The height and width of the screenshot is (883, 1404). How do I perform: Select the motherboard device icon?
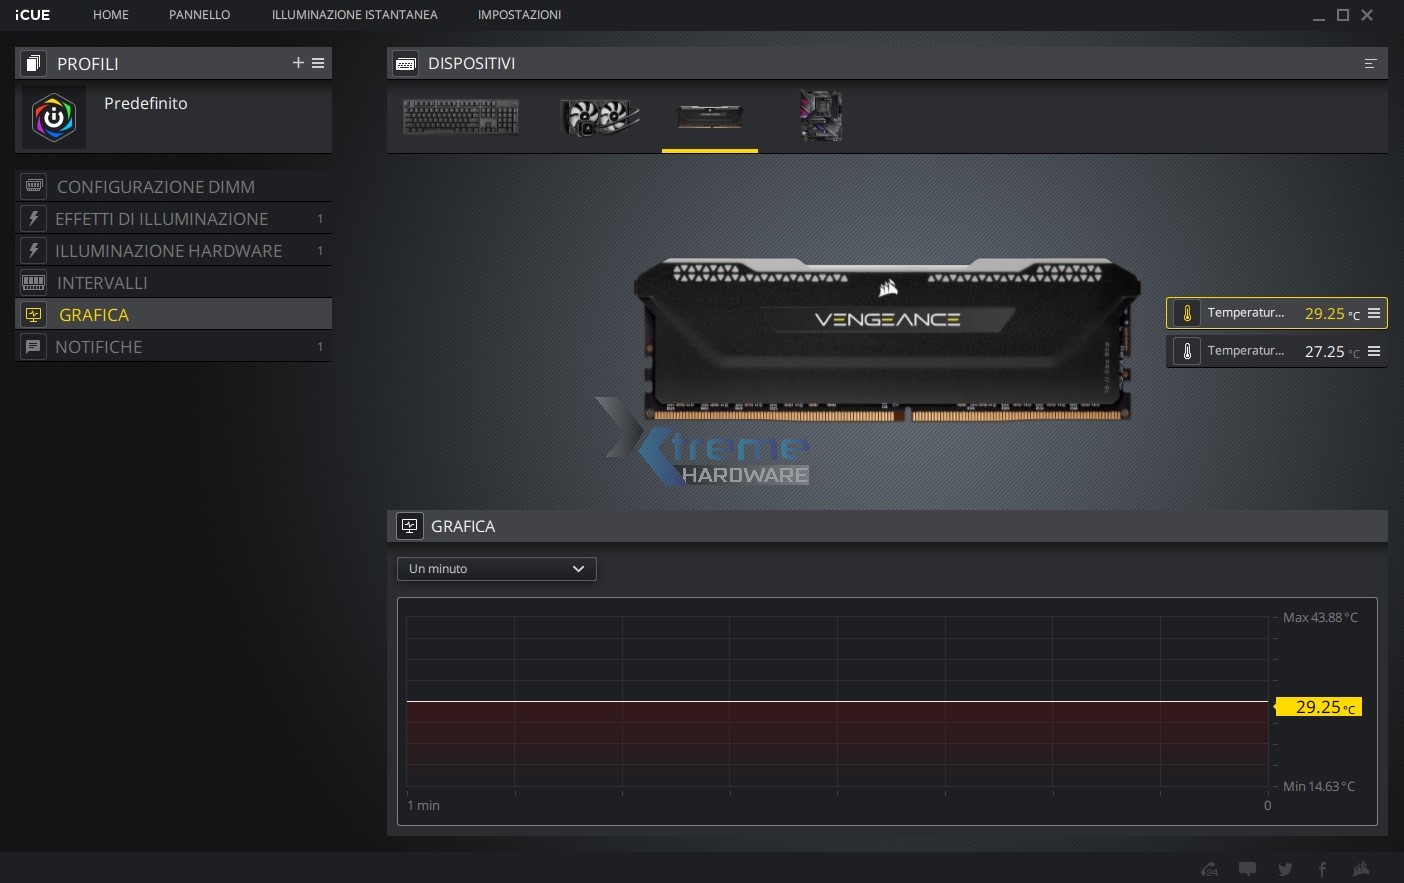point(821,117)
